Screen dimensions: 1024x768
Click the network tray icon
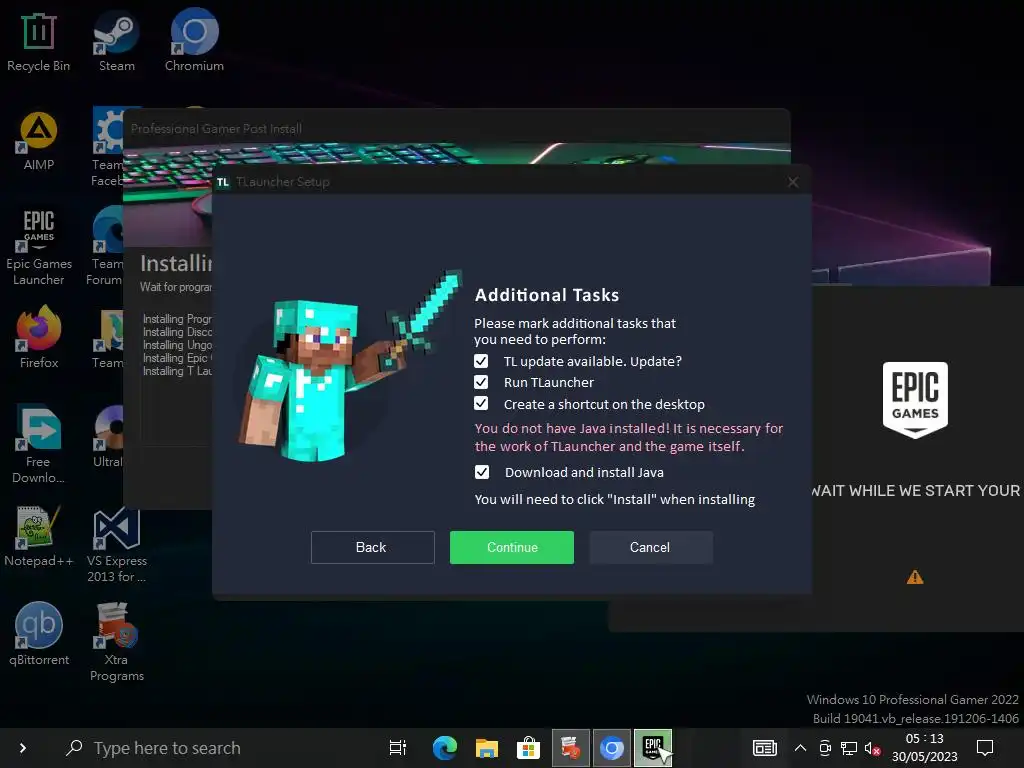click(849, 748)
